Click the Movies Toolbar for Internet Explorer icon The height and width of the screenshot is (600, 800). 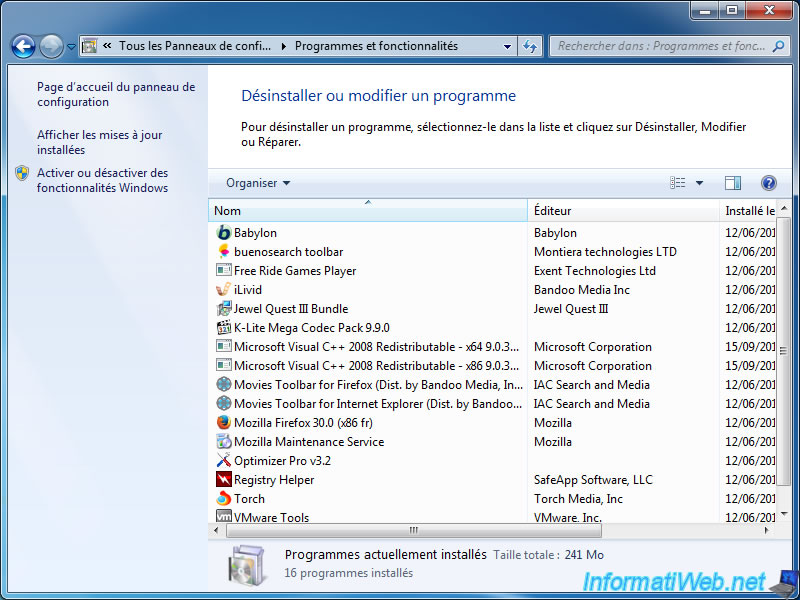[223, 404]
